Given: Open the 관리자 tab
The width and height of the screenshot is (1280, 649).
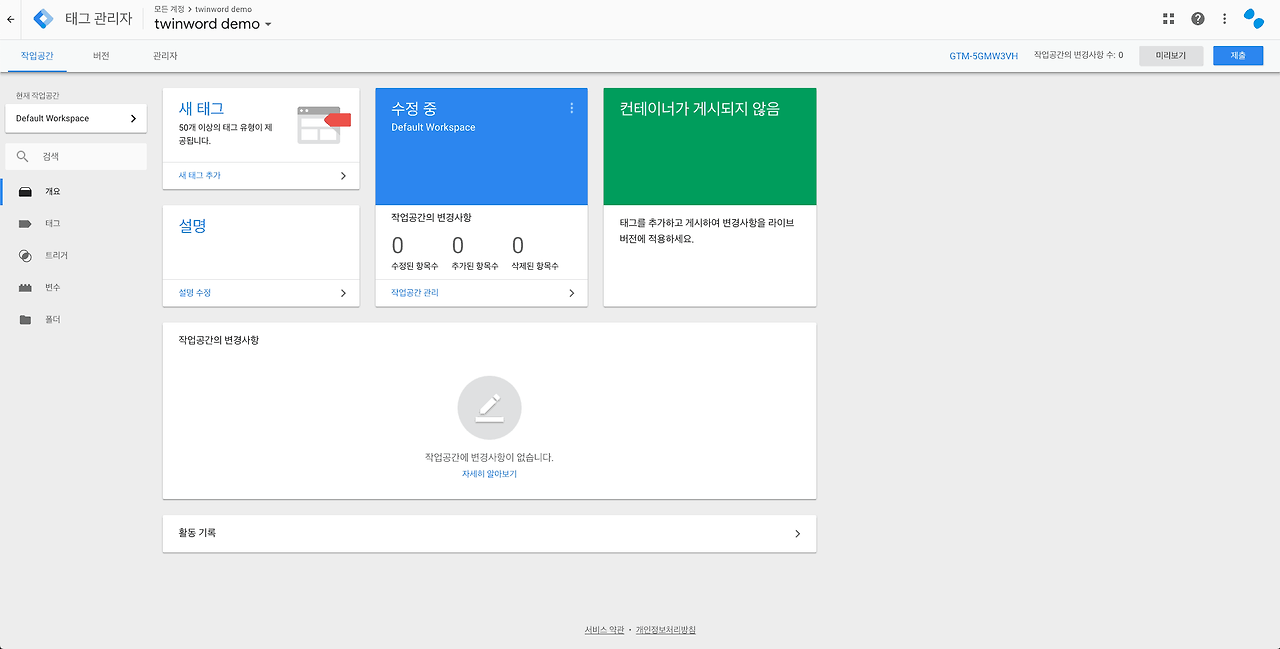Looking at the screenshot, I should pyautogui.click(x=165, y=57).
